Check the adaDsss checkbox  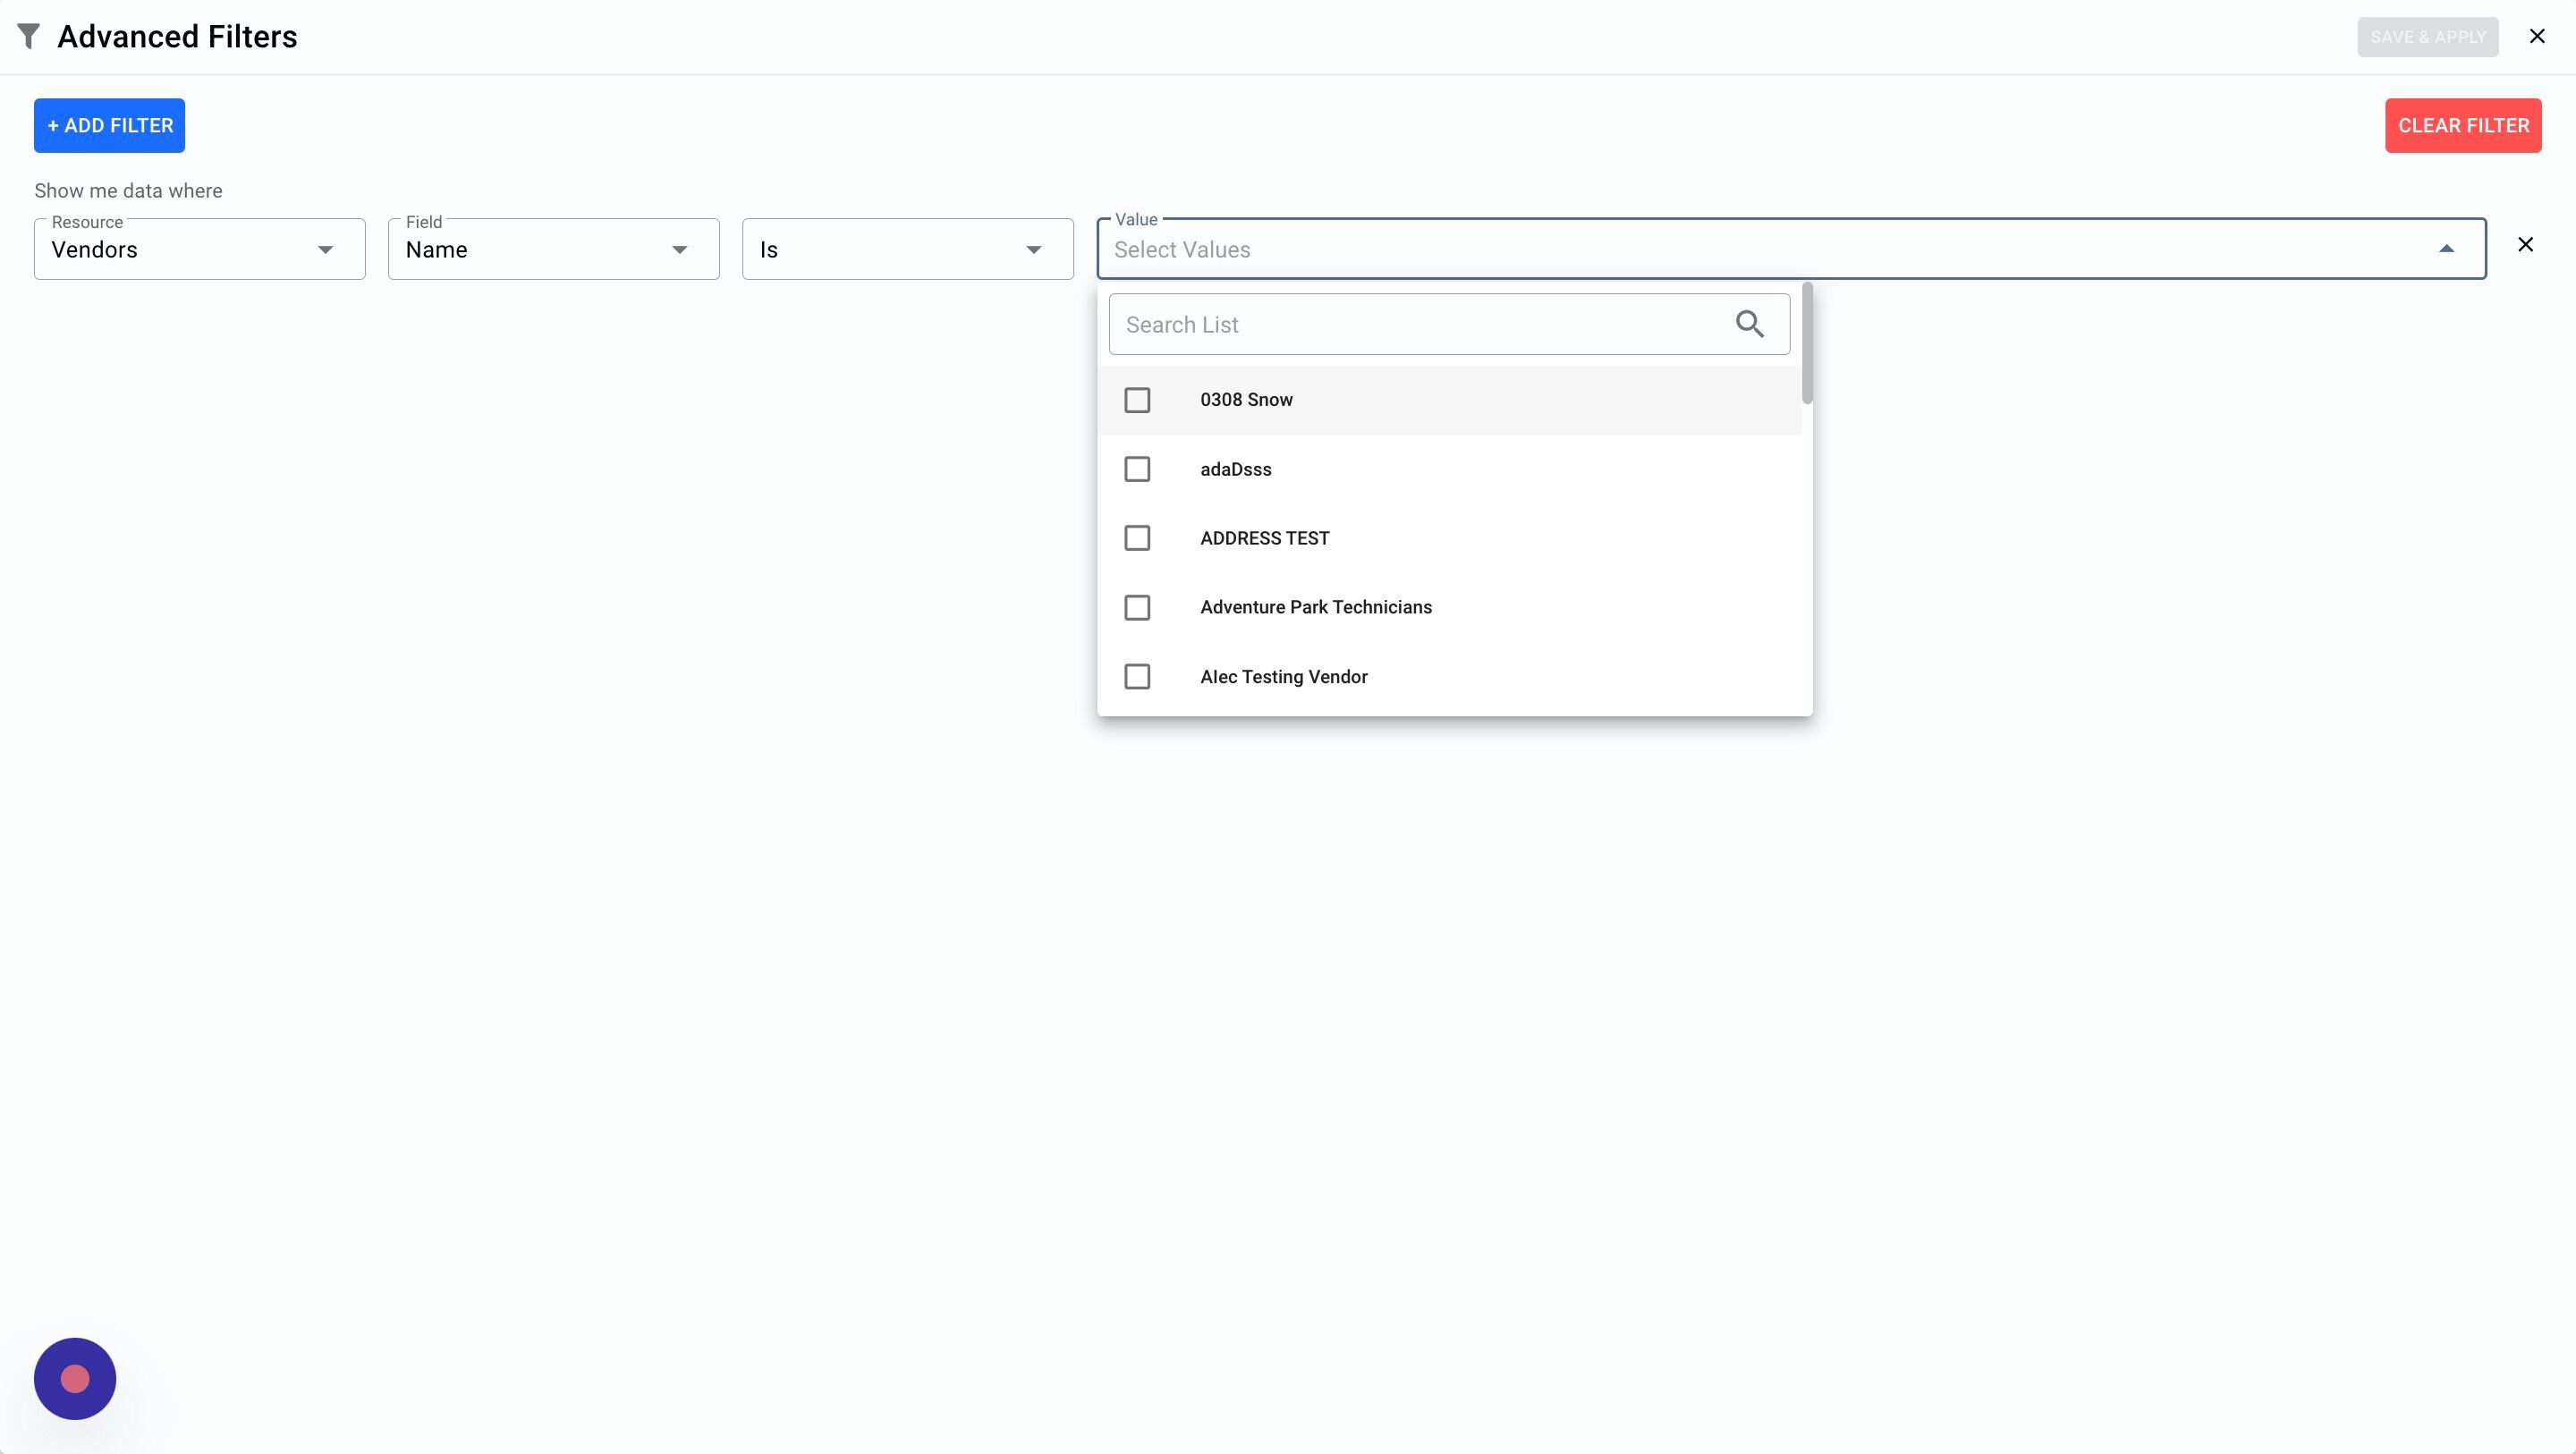click(x=1137, y=469)
